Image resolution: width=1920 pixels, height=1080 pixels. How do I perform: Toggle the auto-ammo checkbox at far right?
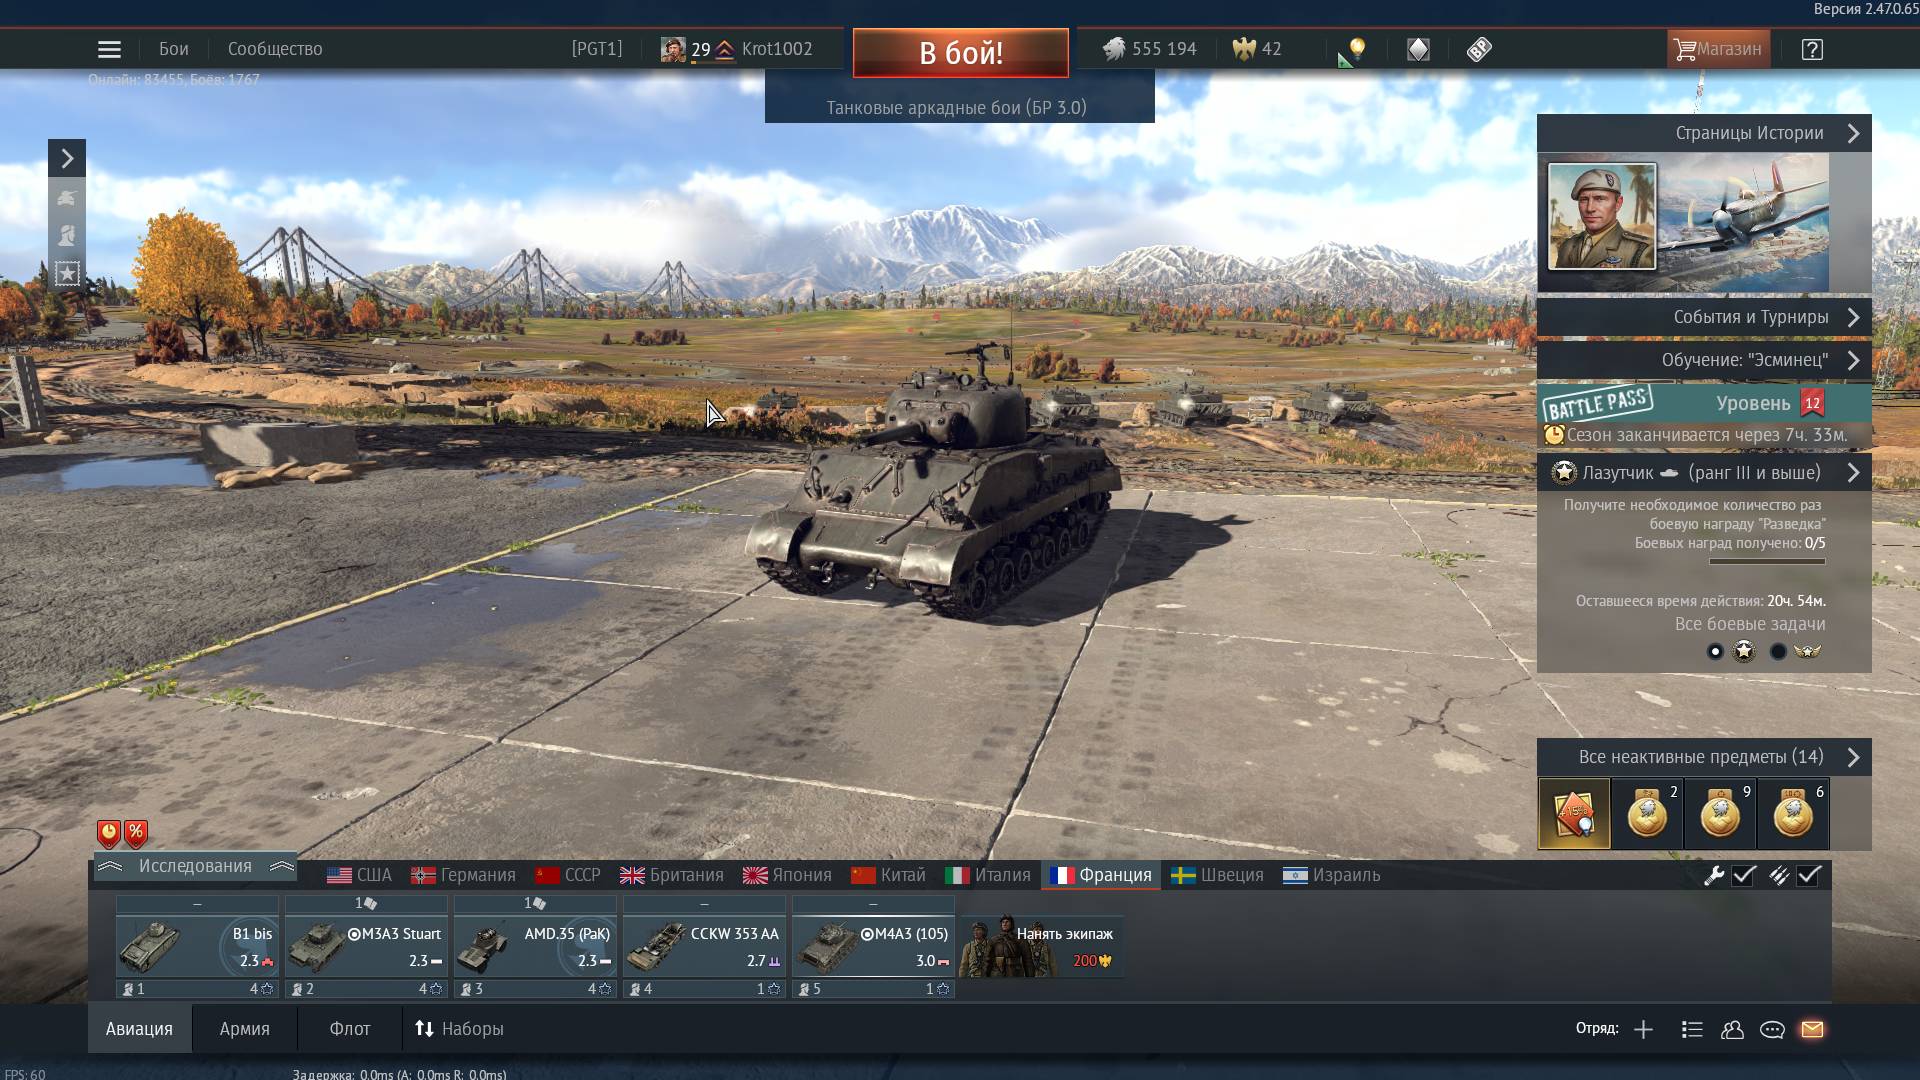point(1809,875)
